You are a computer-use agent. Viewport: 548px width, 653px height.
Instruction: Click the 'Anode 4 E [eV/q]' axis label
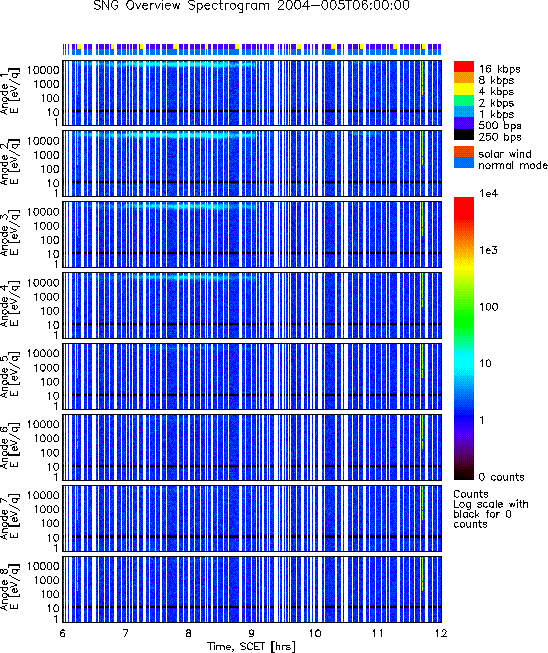(x=9, y=305)
